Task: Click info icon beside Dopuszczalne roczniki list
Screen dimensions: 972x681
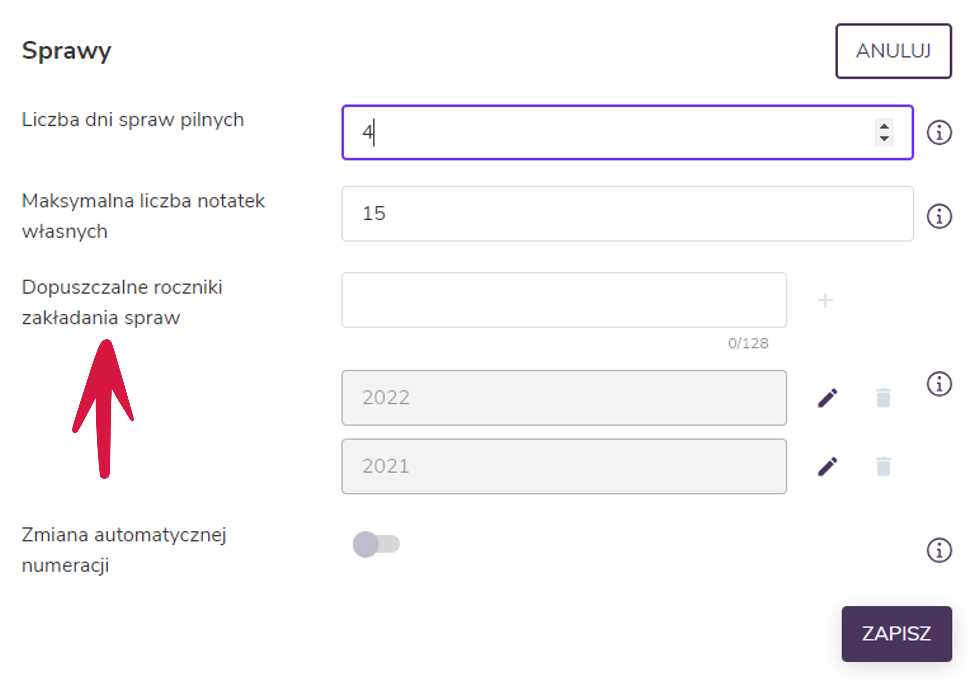Action: coord(939,384)
